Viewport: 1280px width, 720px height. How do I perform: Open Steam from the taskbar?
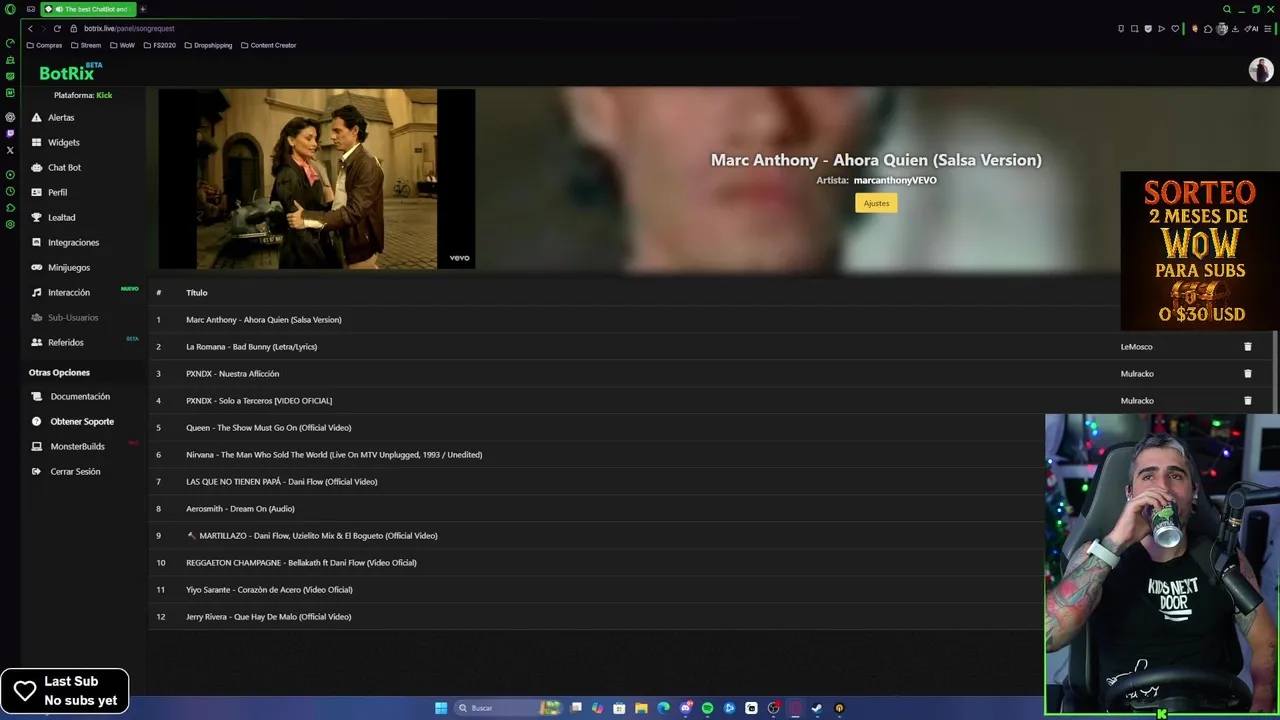click(x=817, y=708)
